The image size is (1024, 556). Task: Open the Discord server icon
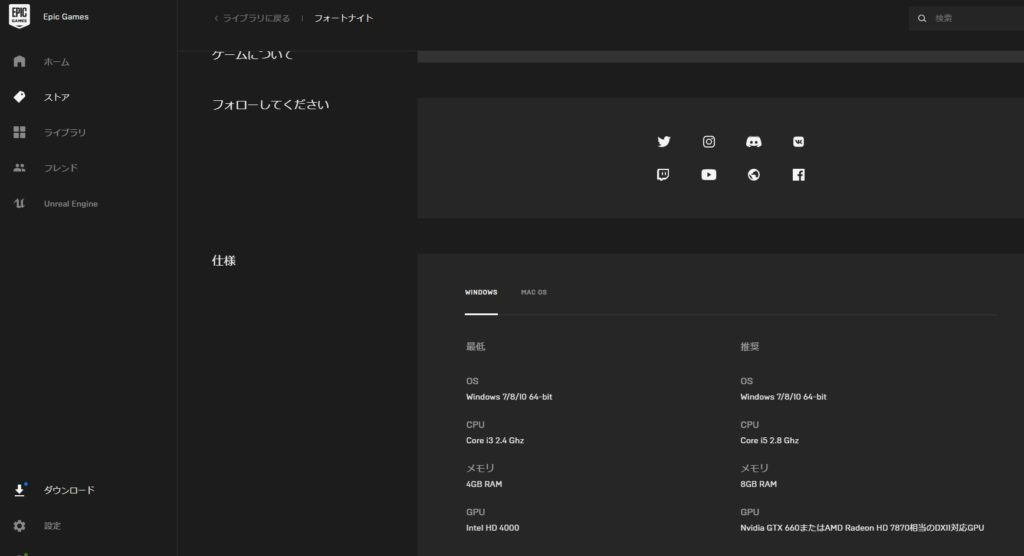coord(754,142)
